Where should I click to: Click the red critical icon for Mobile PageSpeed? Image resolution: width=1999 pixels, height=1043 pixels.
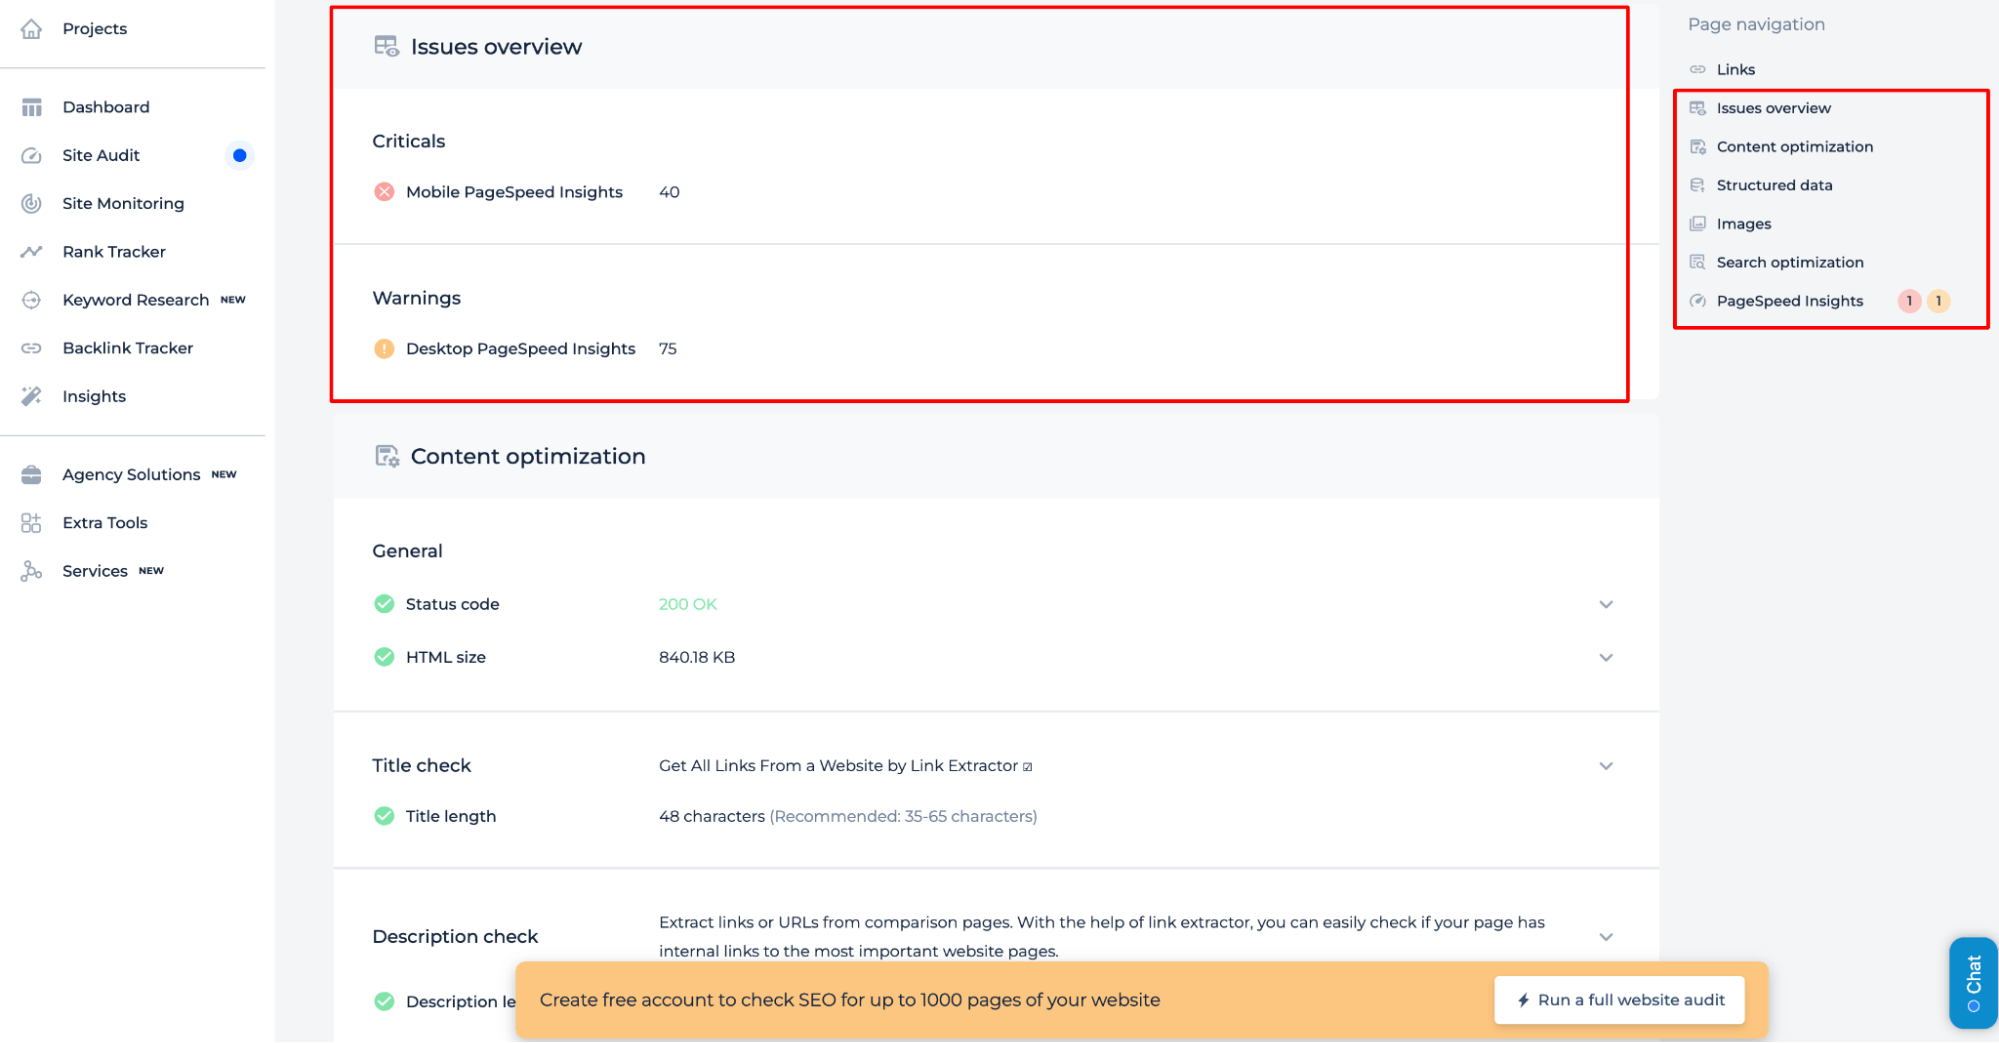pos(384,192)
